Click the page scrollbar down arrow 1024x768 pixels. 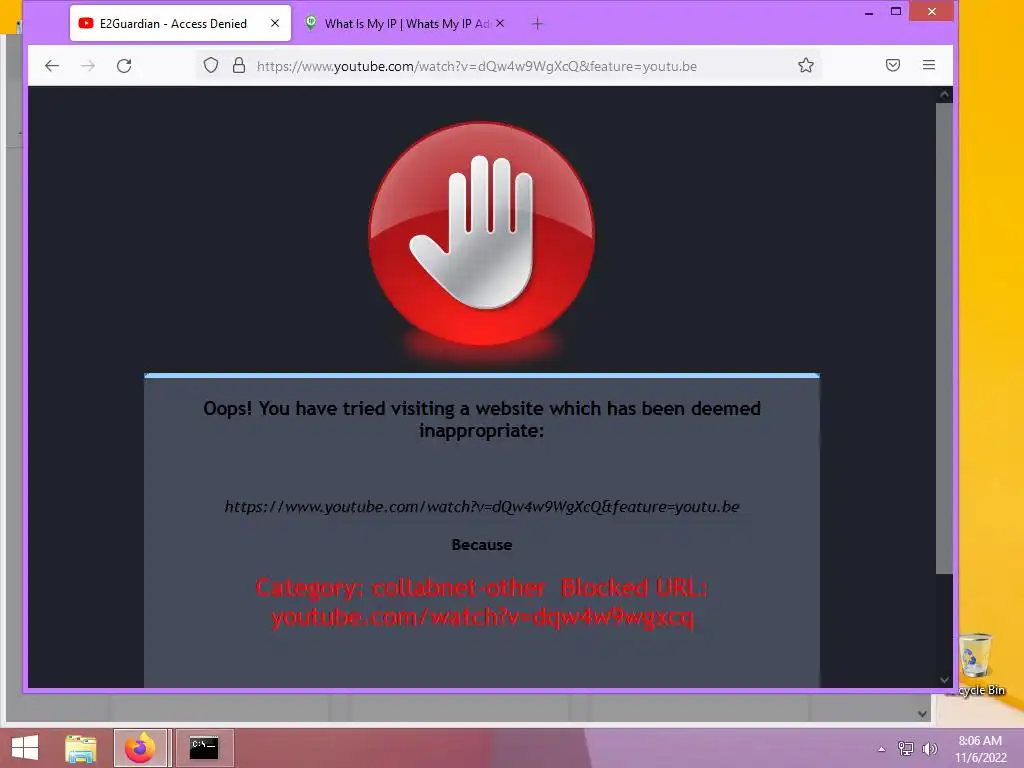coord(944,680)
